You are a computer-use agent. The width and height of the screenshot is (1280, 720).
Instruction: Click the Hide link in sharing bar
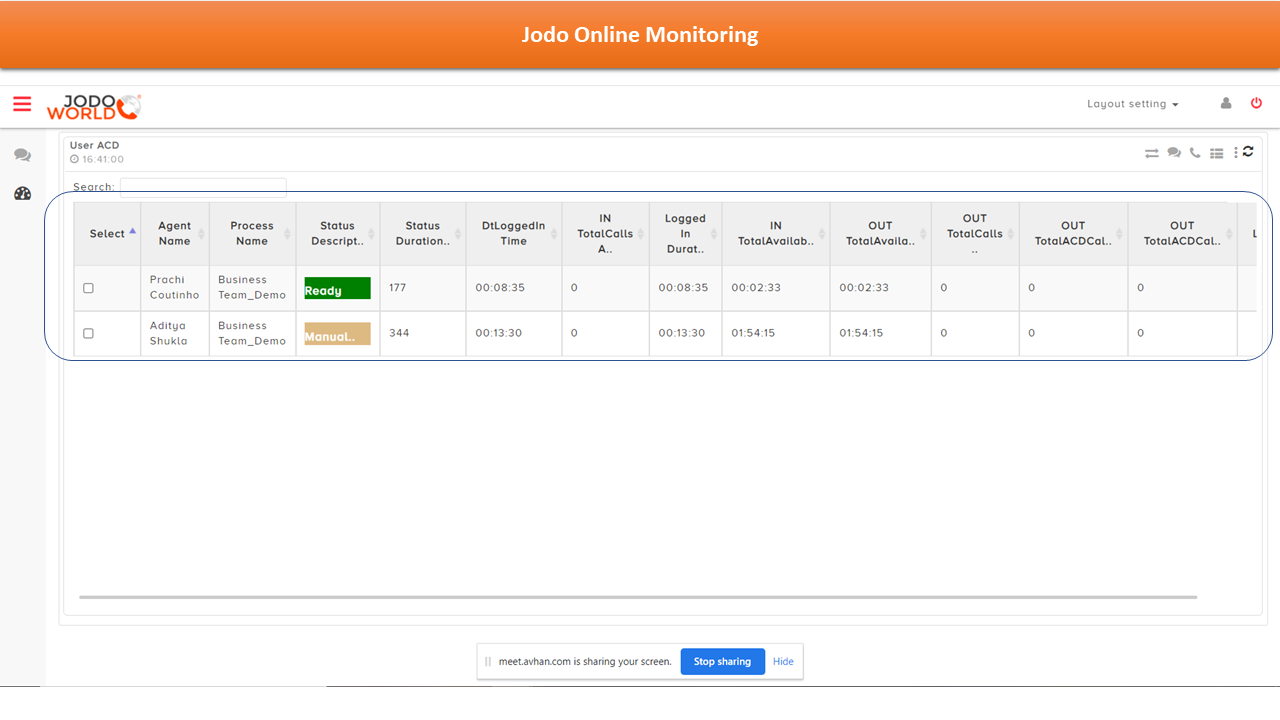pyautogui.click(x=783, y=661)
